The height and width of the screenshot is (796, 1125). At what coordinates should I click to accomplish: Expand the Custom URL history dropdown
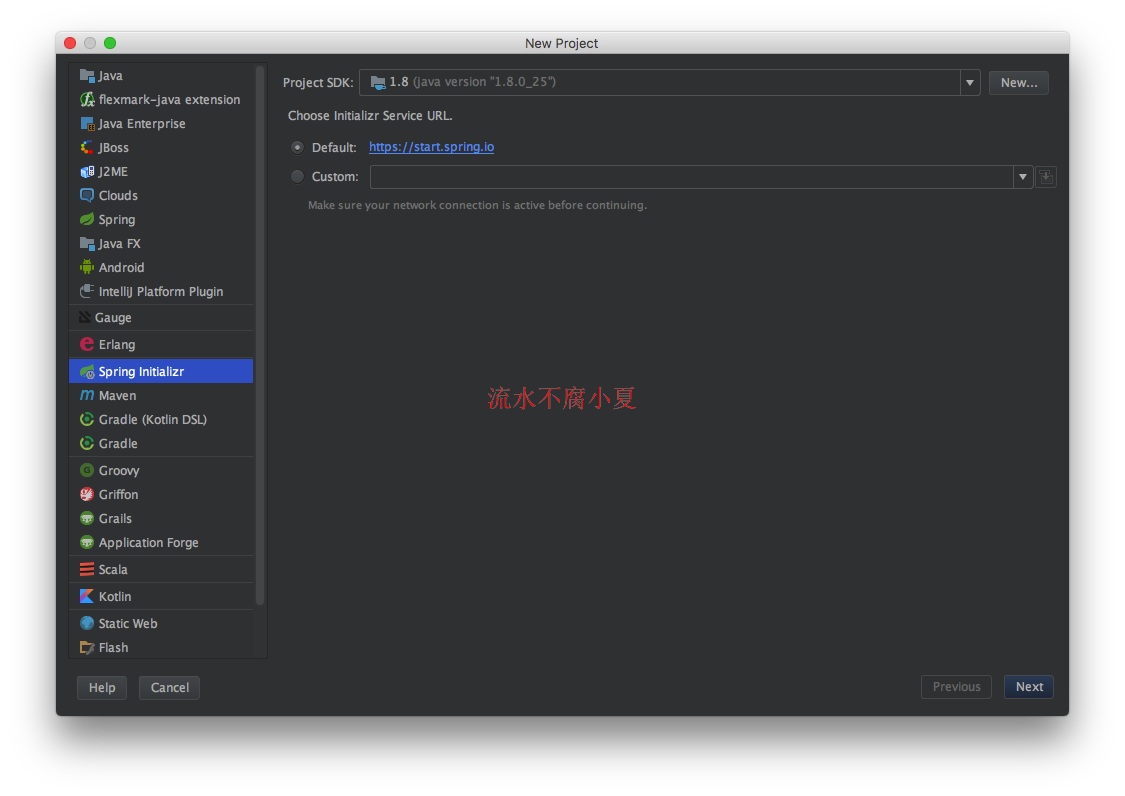coord(1023,177)
